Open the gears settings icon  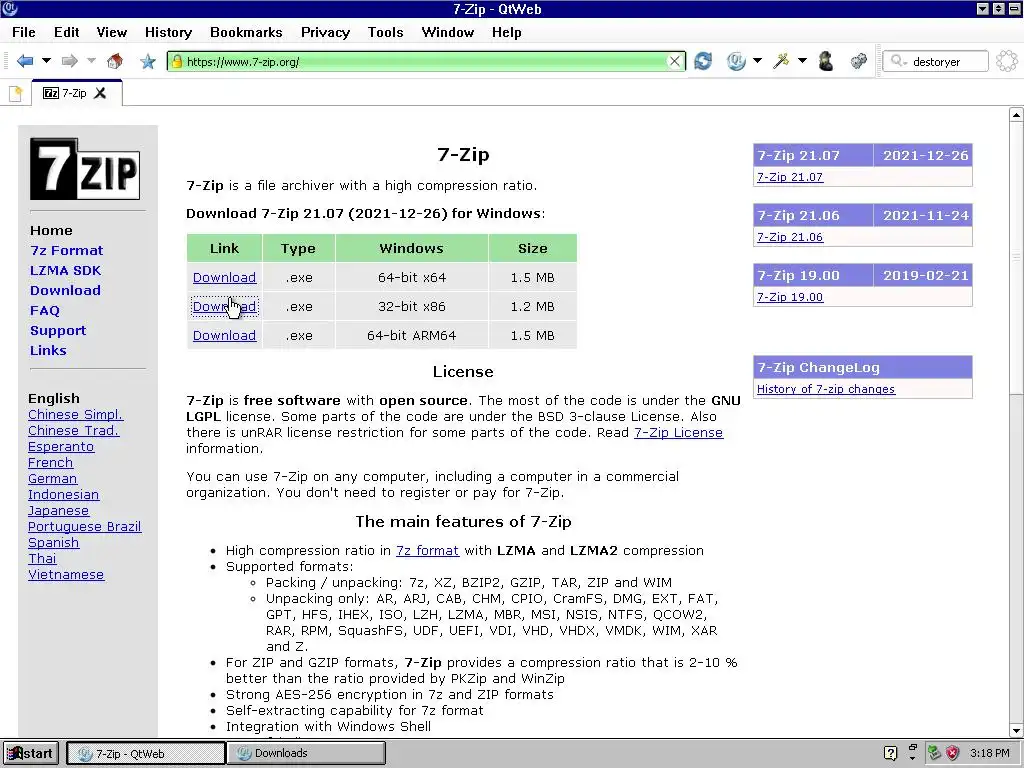pos(859,61)
